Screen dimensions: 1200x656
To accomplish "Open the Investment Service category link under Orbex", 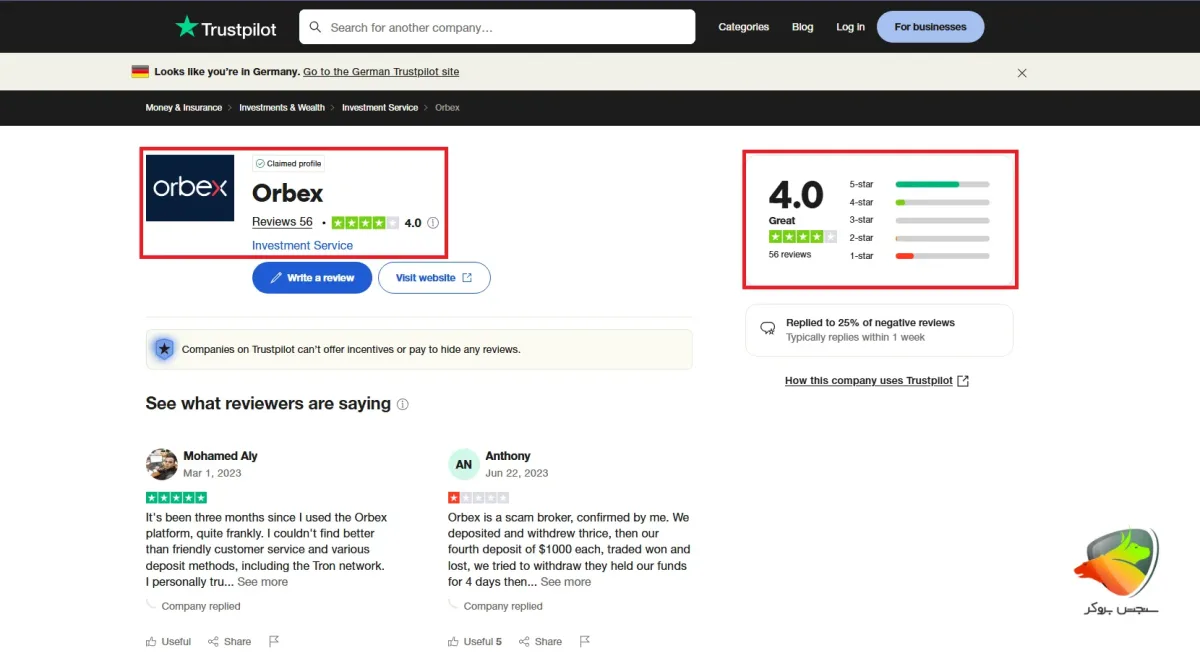I will (302, 245).
